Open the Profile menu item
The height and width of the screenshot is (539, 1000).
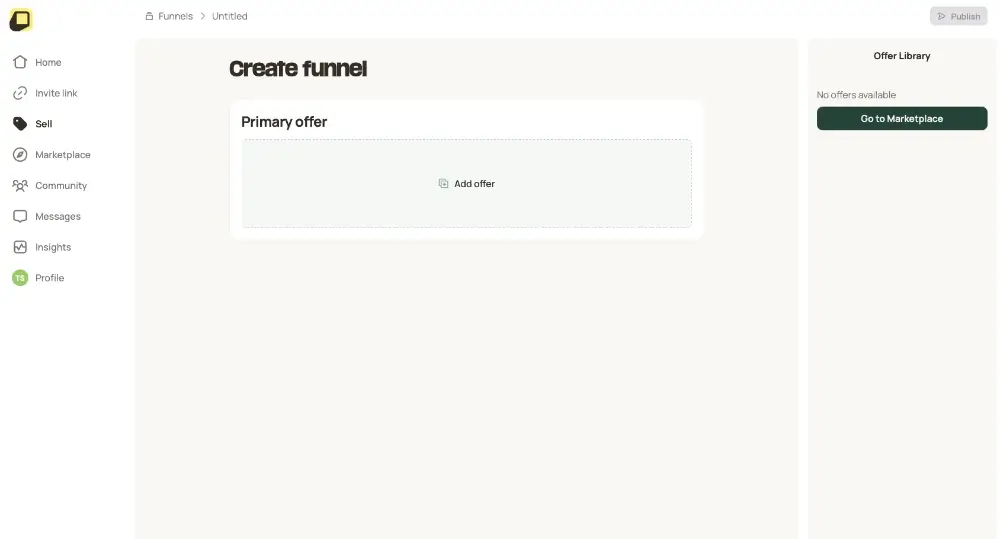pyautogui.click(x=49, y=278)
